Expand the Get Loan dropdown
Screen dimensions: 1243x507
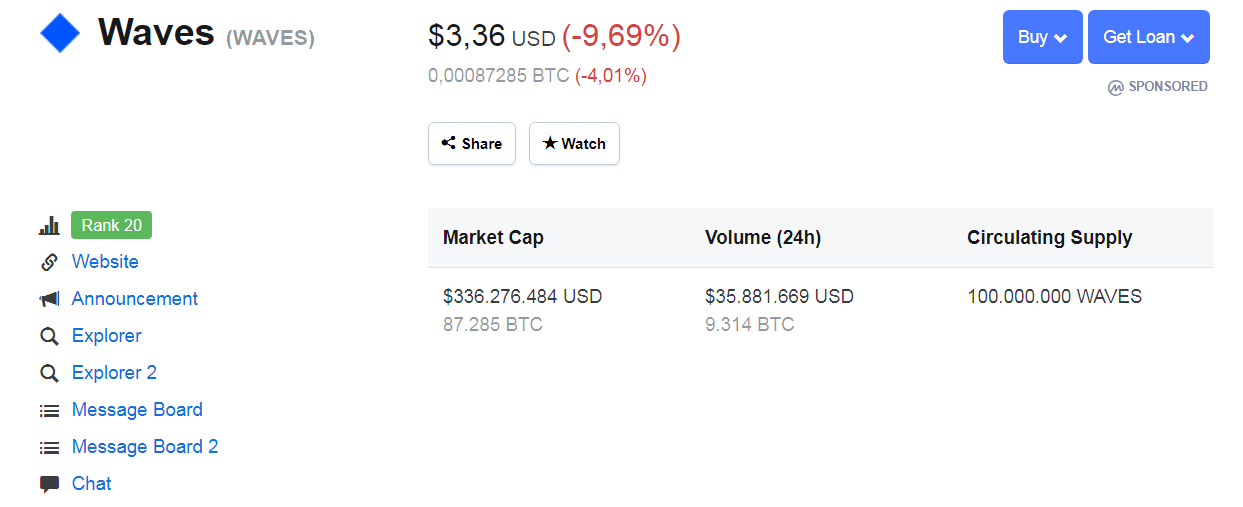[1149, 37]
